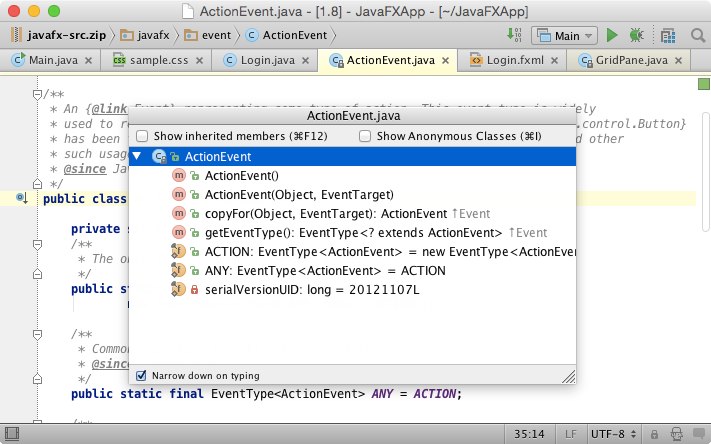Click the gutter icon next to public class
The height and width of the screenshot is (444, 711).
point(21,198)
